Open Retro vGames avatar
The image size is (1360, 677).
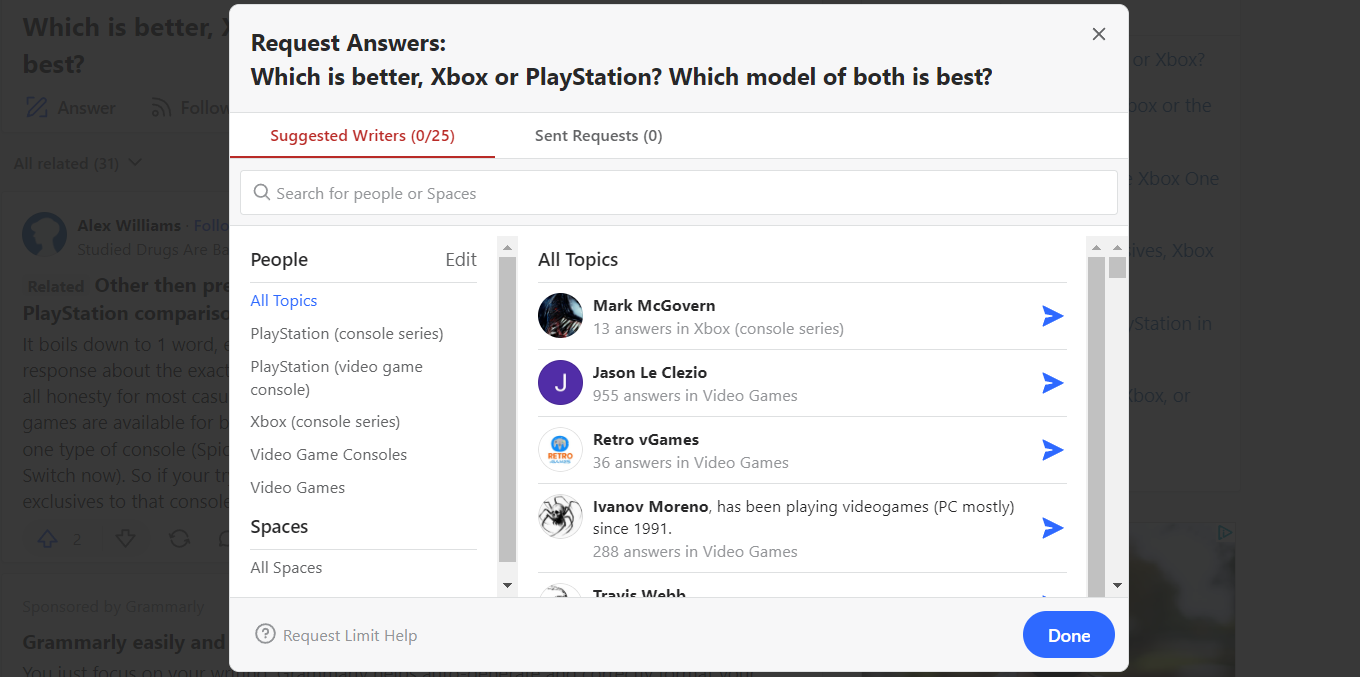tap(560, 450)
